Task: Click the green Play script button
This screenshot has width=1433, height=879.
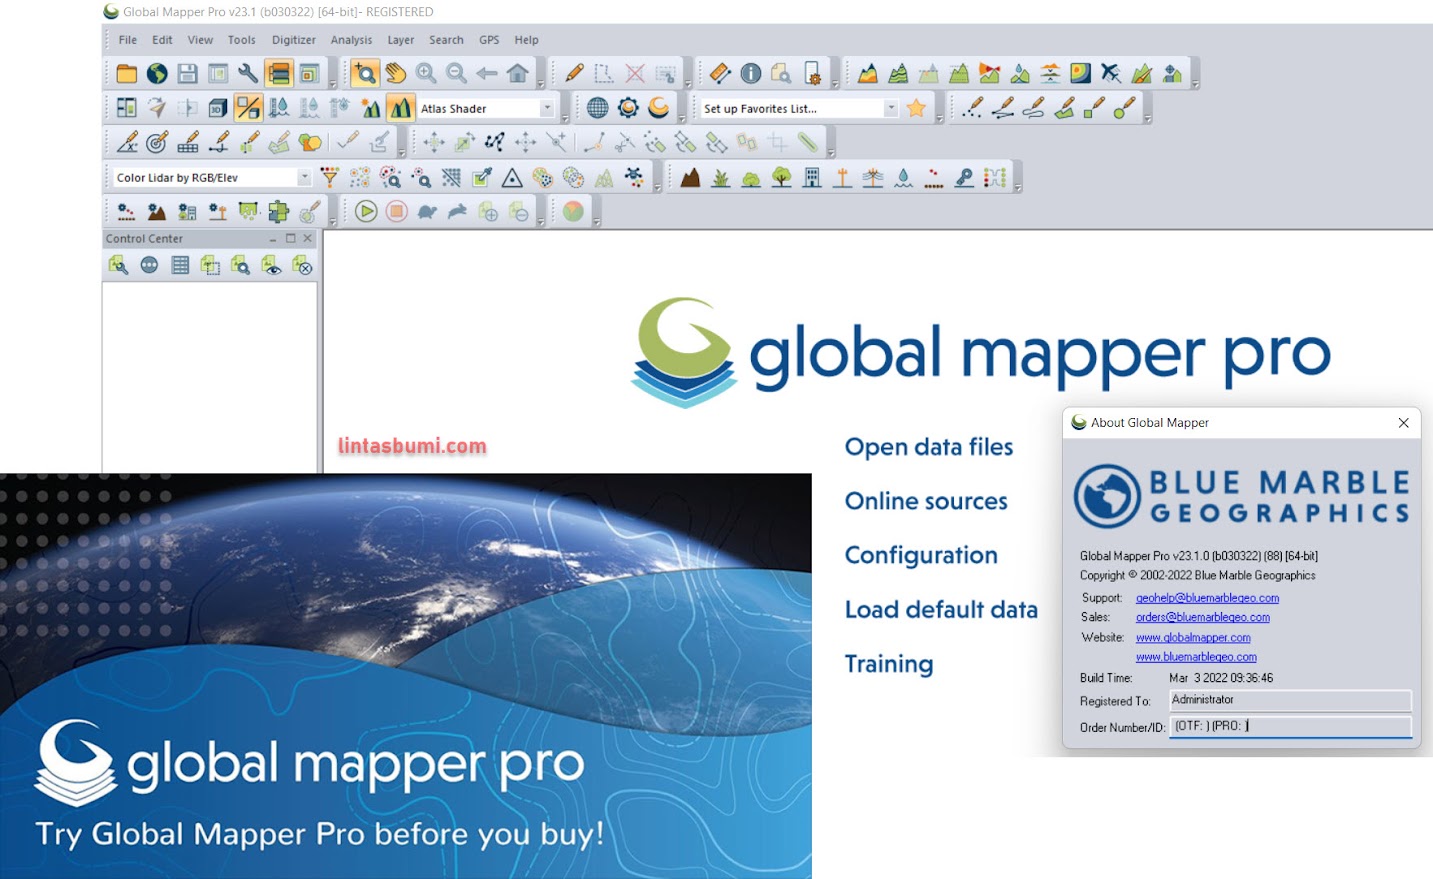Action: tap(366, 211)
